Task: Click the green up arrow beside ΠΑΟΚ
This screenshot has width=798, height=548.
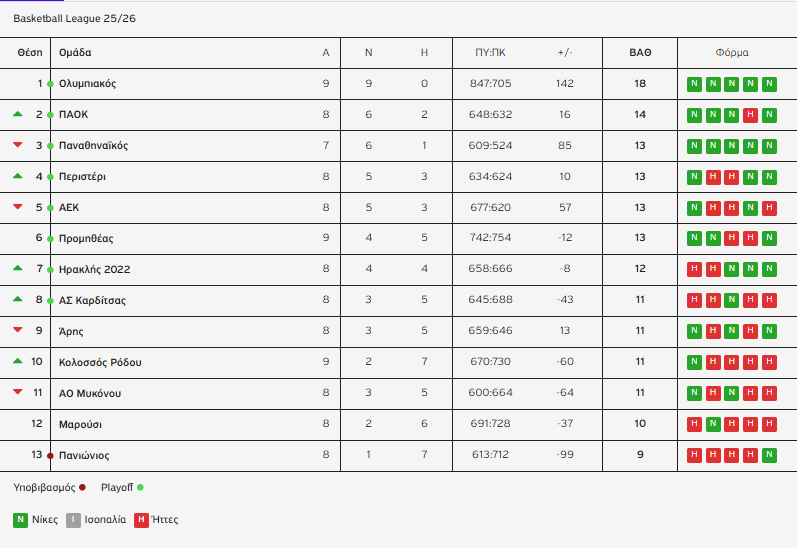Action: tap(17, 114)
